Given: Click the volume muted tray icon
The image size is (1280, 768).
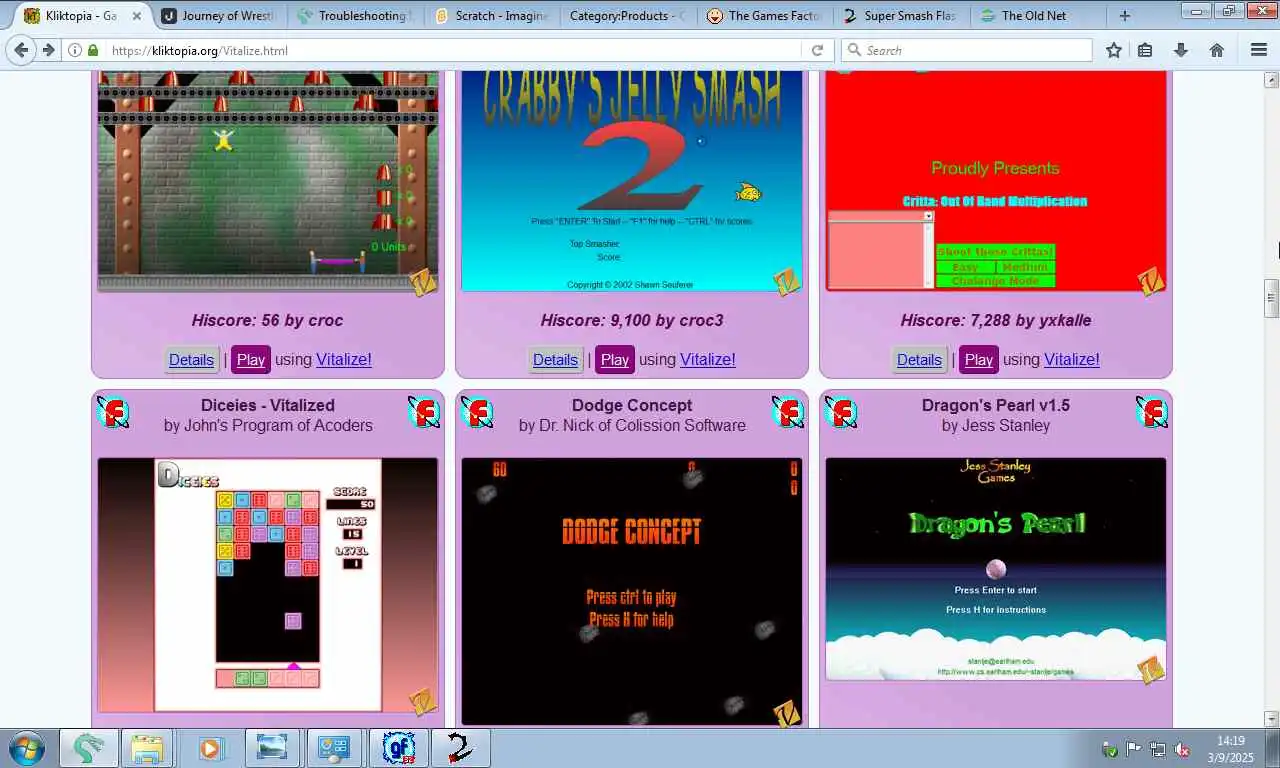Looking at the screenshot, I should (x=1182, y=749).
